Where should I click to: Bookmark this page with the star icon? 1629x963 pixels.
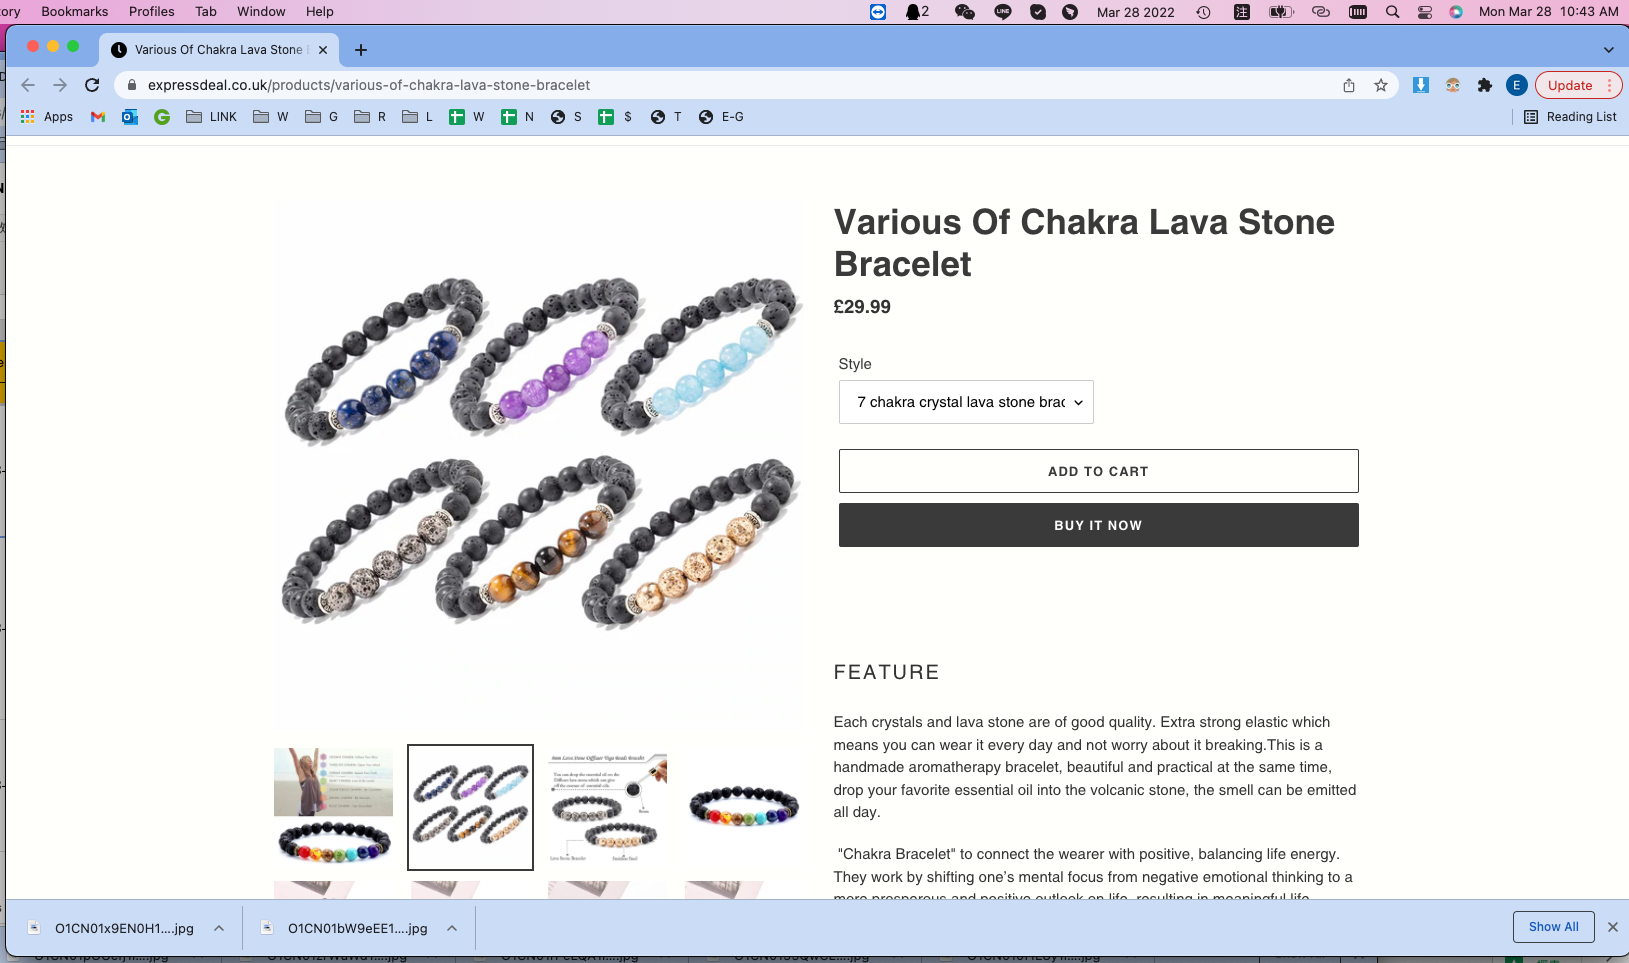click(1381, 85)
